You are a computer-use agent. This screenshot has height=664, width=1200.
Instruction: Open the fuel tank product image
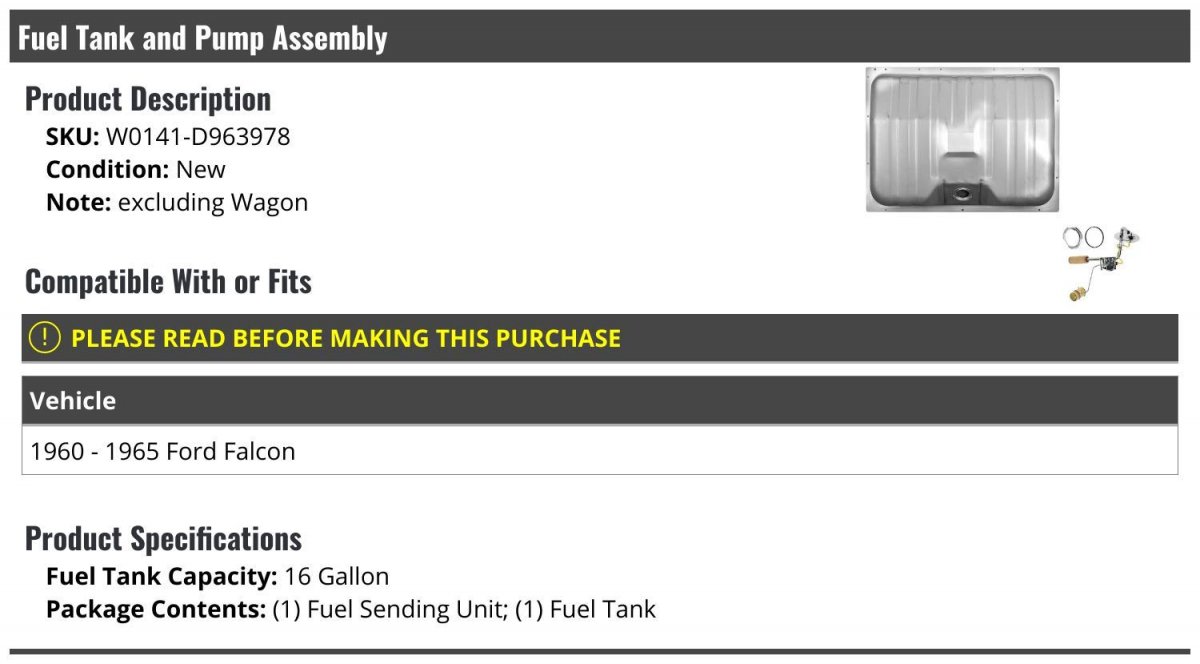[x=963, y=140]
